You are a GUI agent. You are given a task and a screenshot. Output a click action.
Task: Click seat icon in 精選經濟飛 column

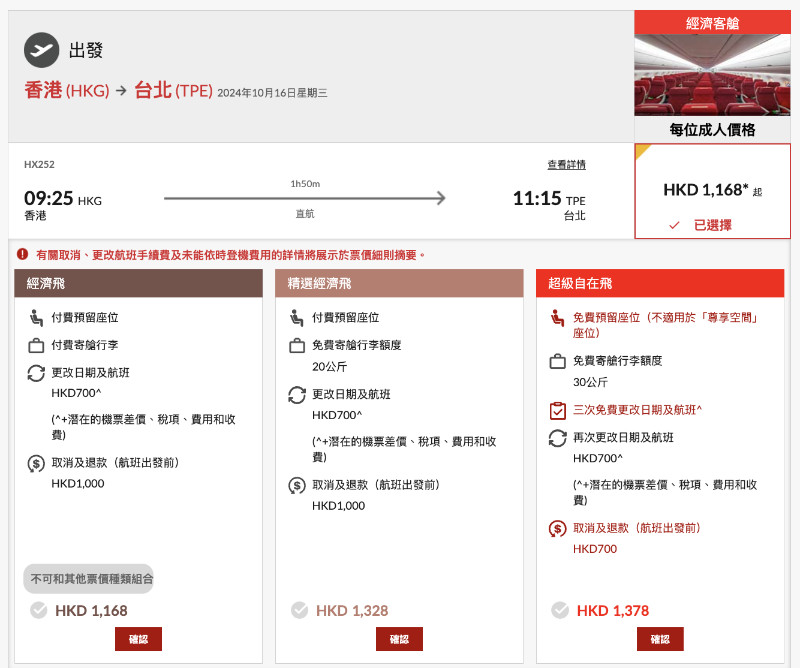coord(296,317)
